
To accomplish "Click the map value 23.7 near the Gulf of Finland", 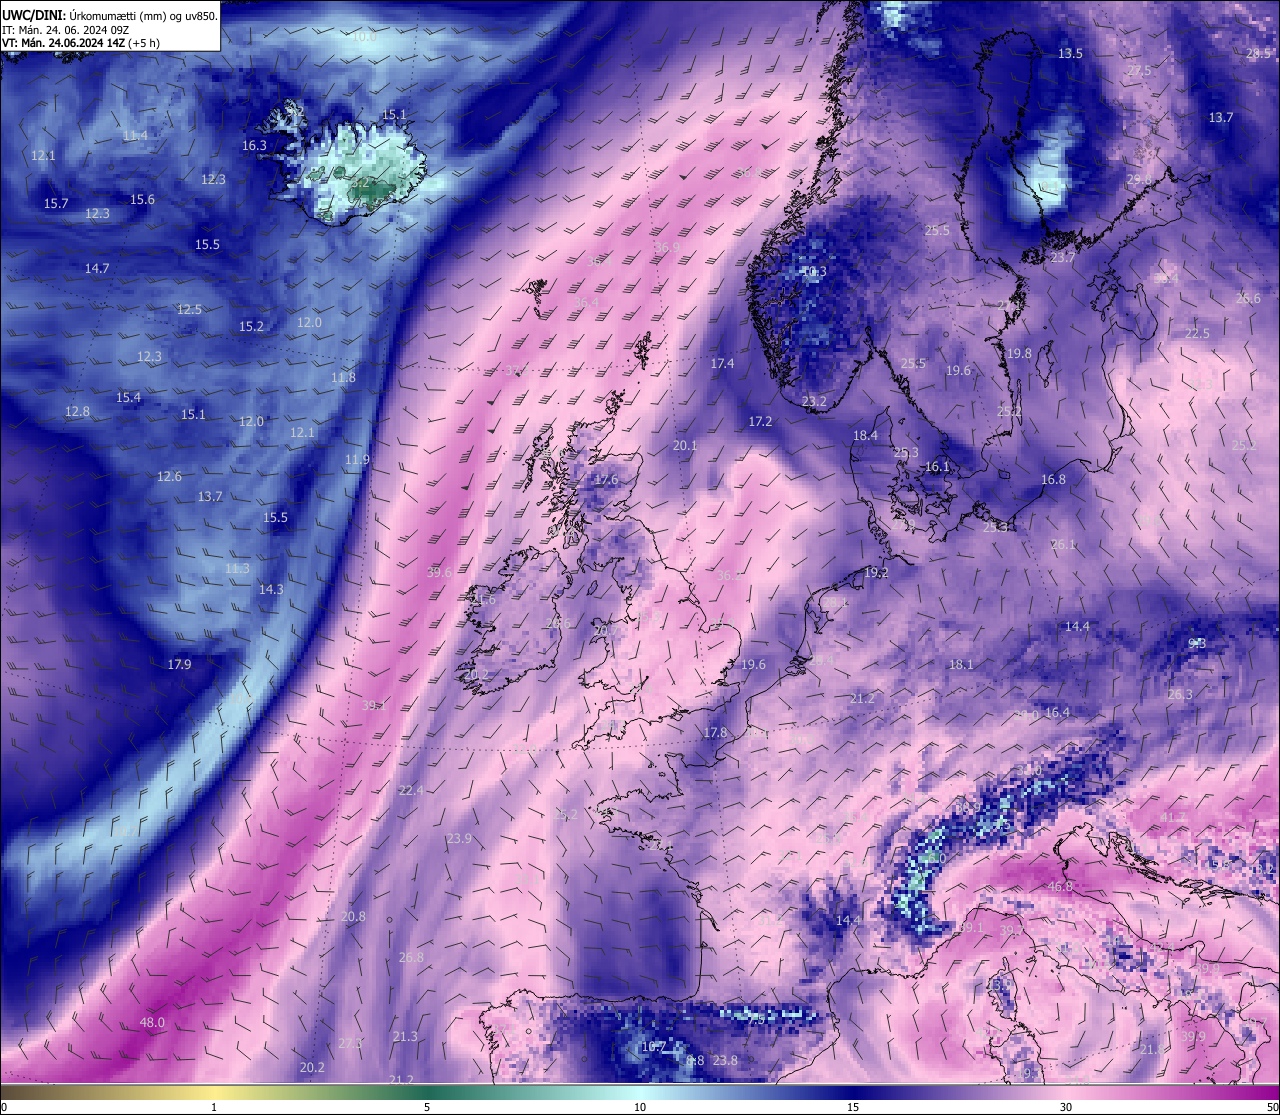I will tap(1063, 257).
